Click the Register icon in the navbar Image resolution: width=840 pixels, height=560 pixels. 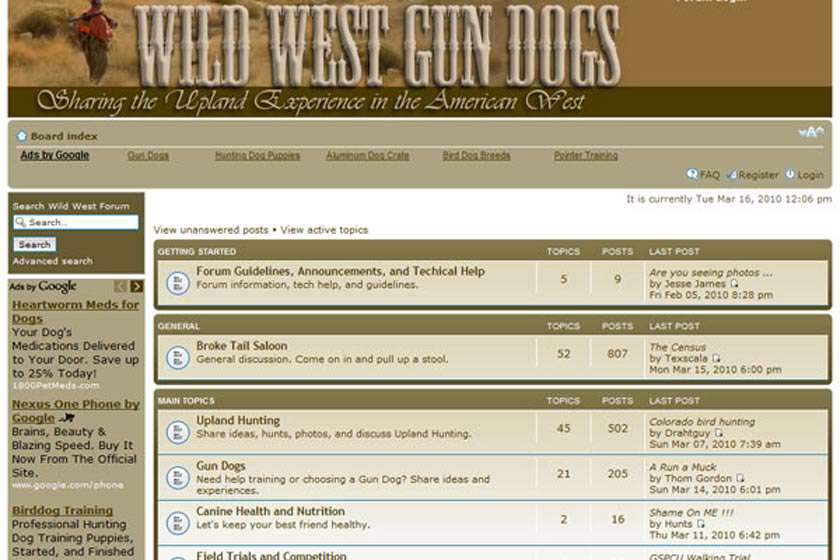(x=731, y=174)
